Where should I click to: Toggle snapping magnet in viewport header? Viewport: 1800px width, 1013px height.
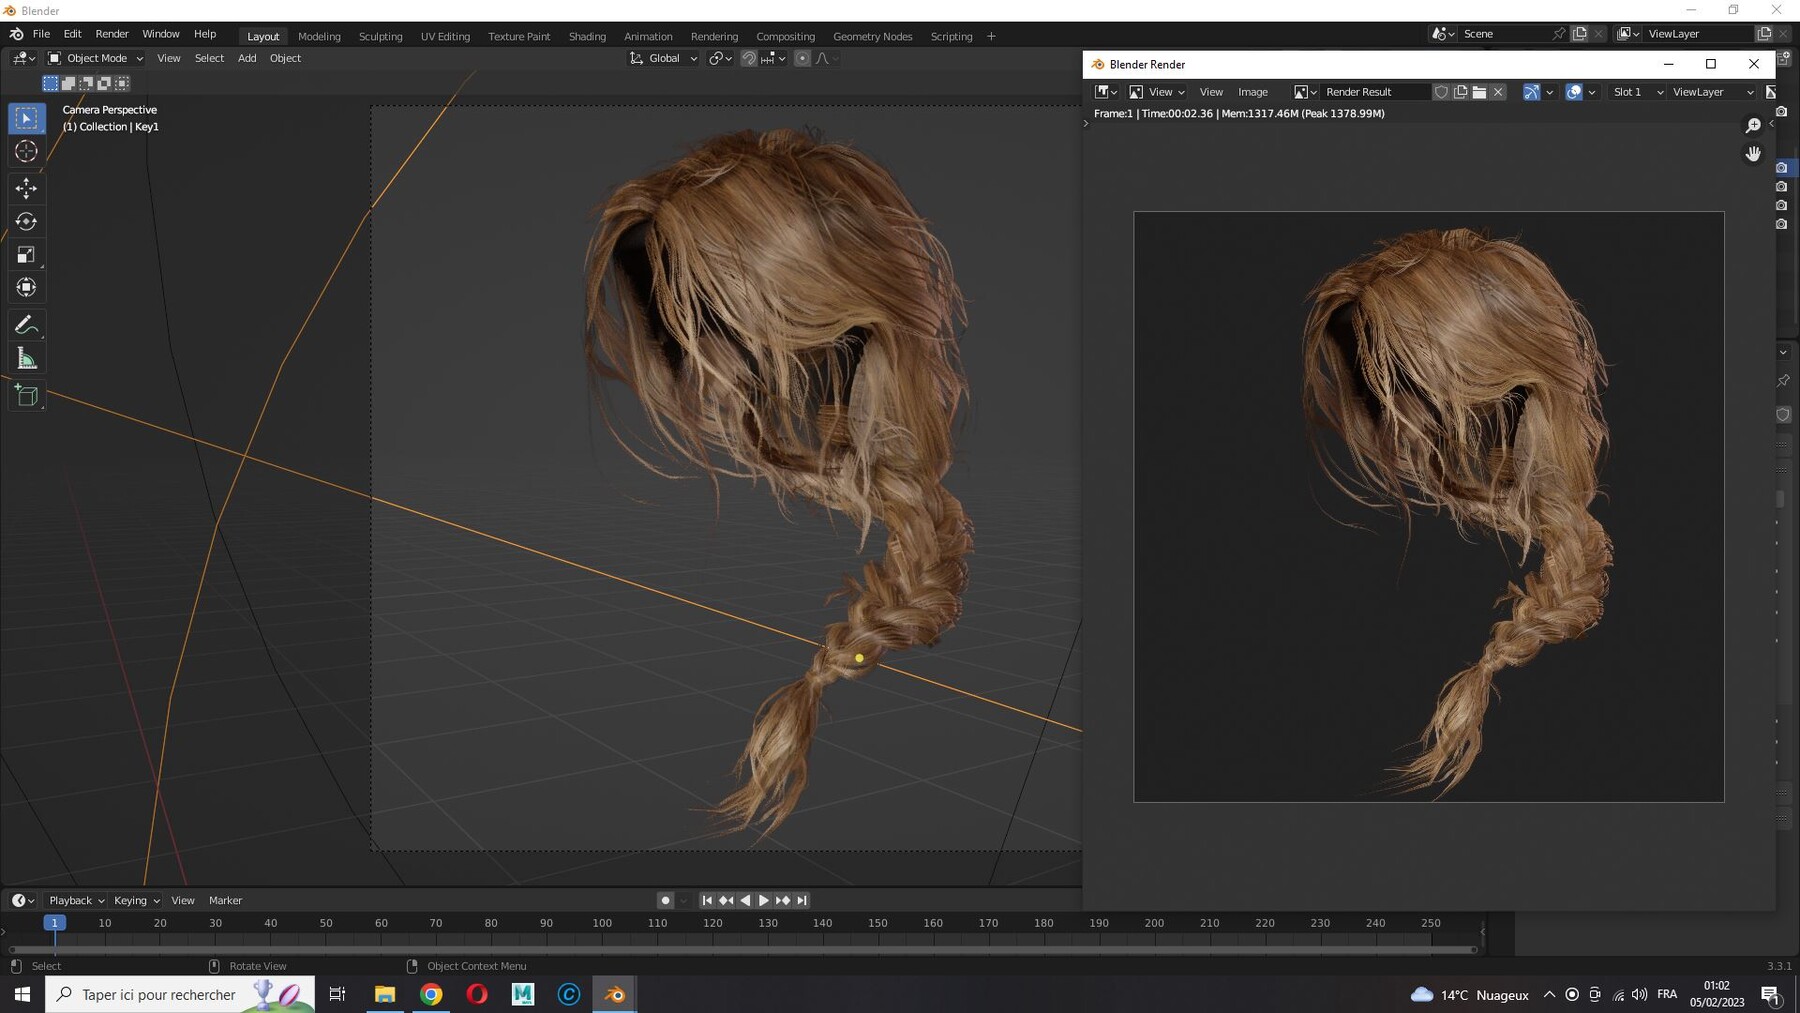748,59
